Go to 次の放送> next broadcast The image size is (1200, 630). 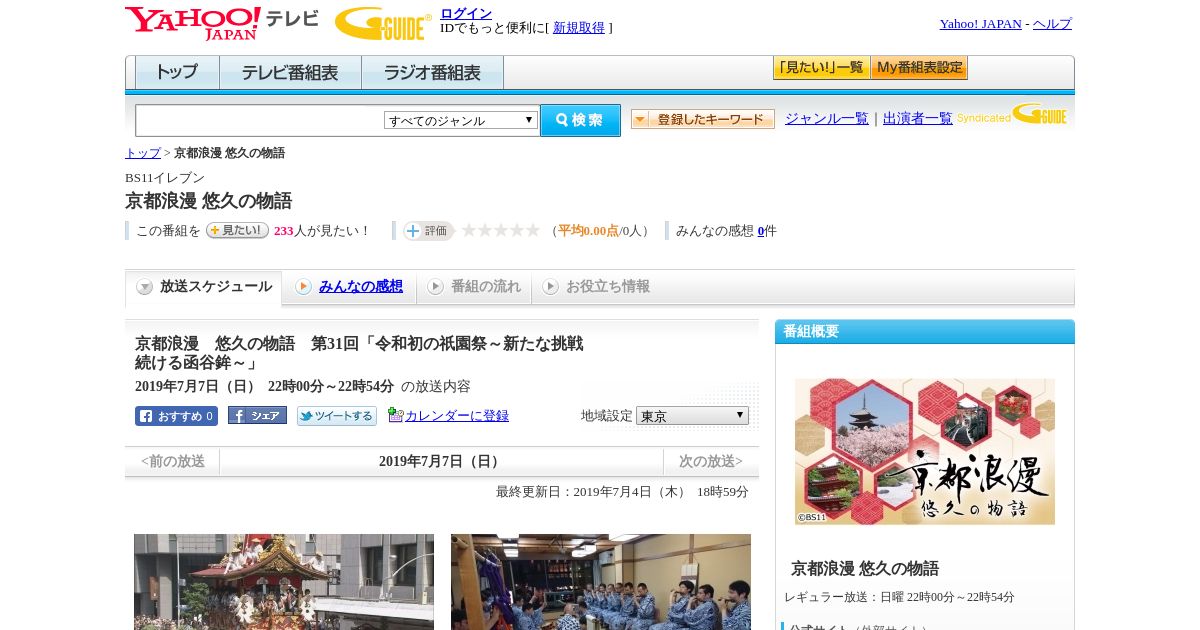tap(711, 462)
